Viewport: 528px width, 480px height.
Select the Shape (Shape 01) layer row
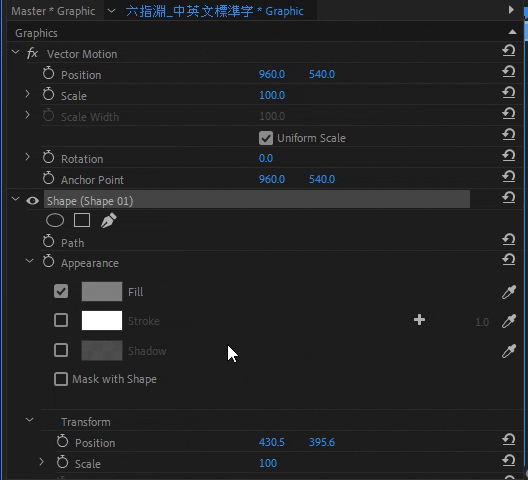[257, 201]
